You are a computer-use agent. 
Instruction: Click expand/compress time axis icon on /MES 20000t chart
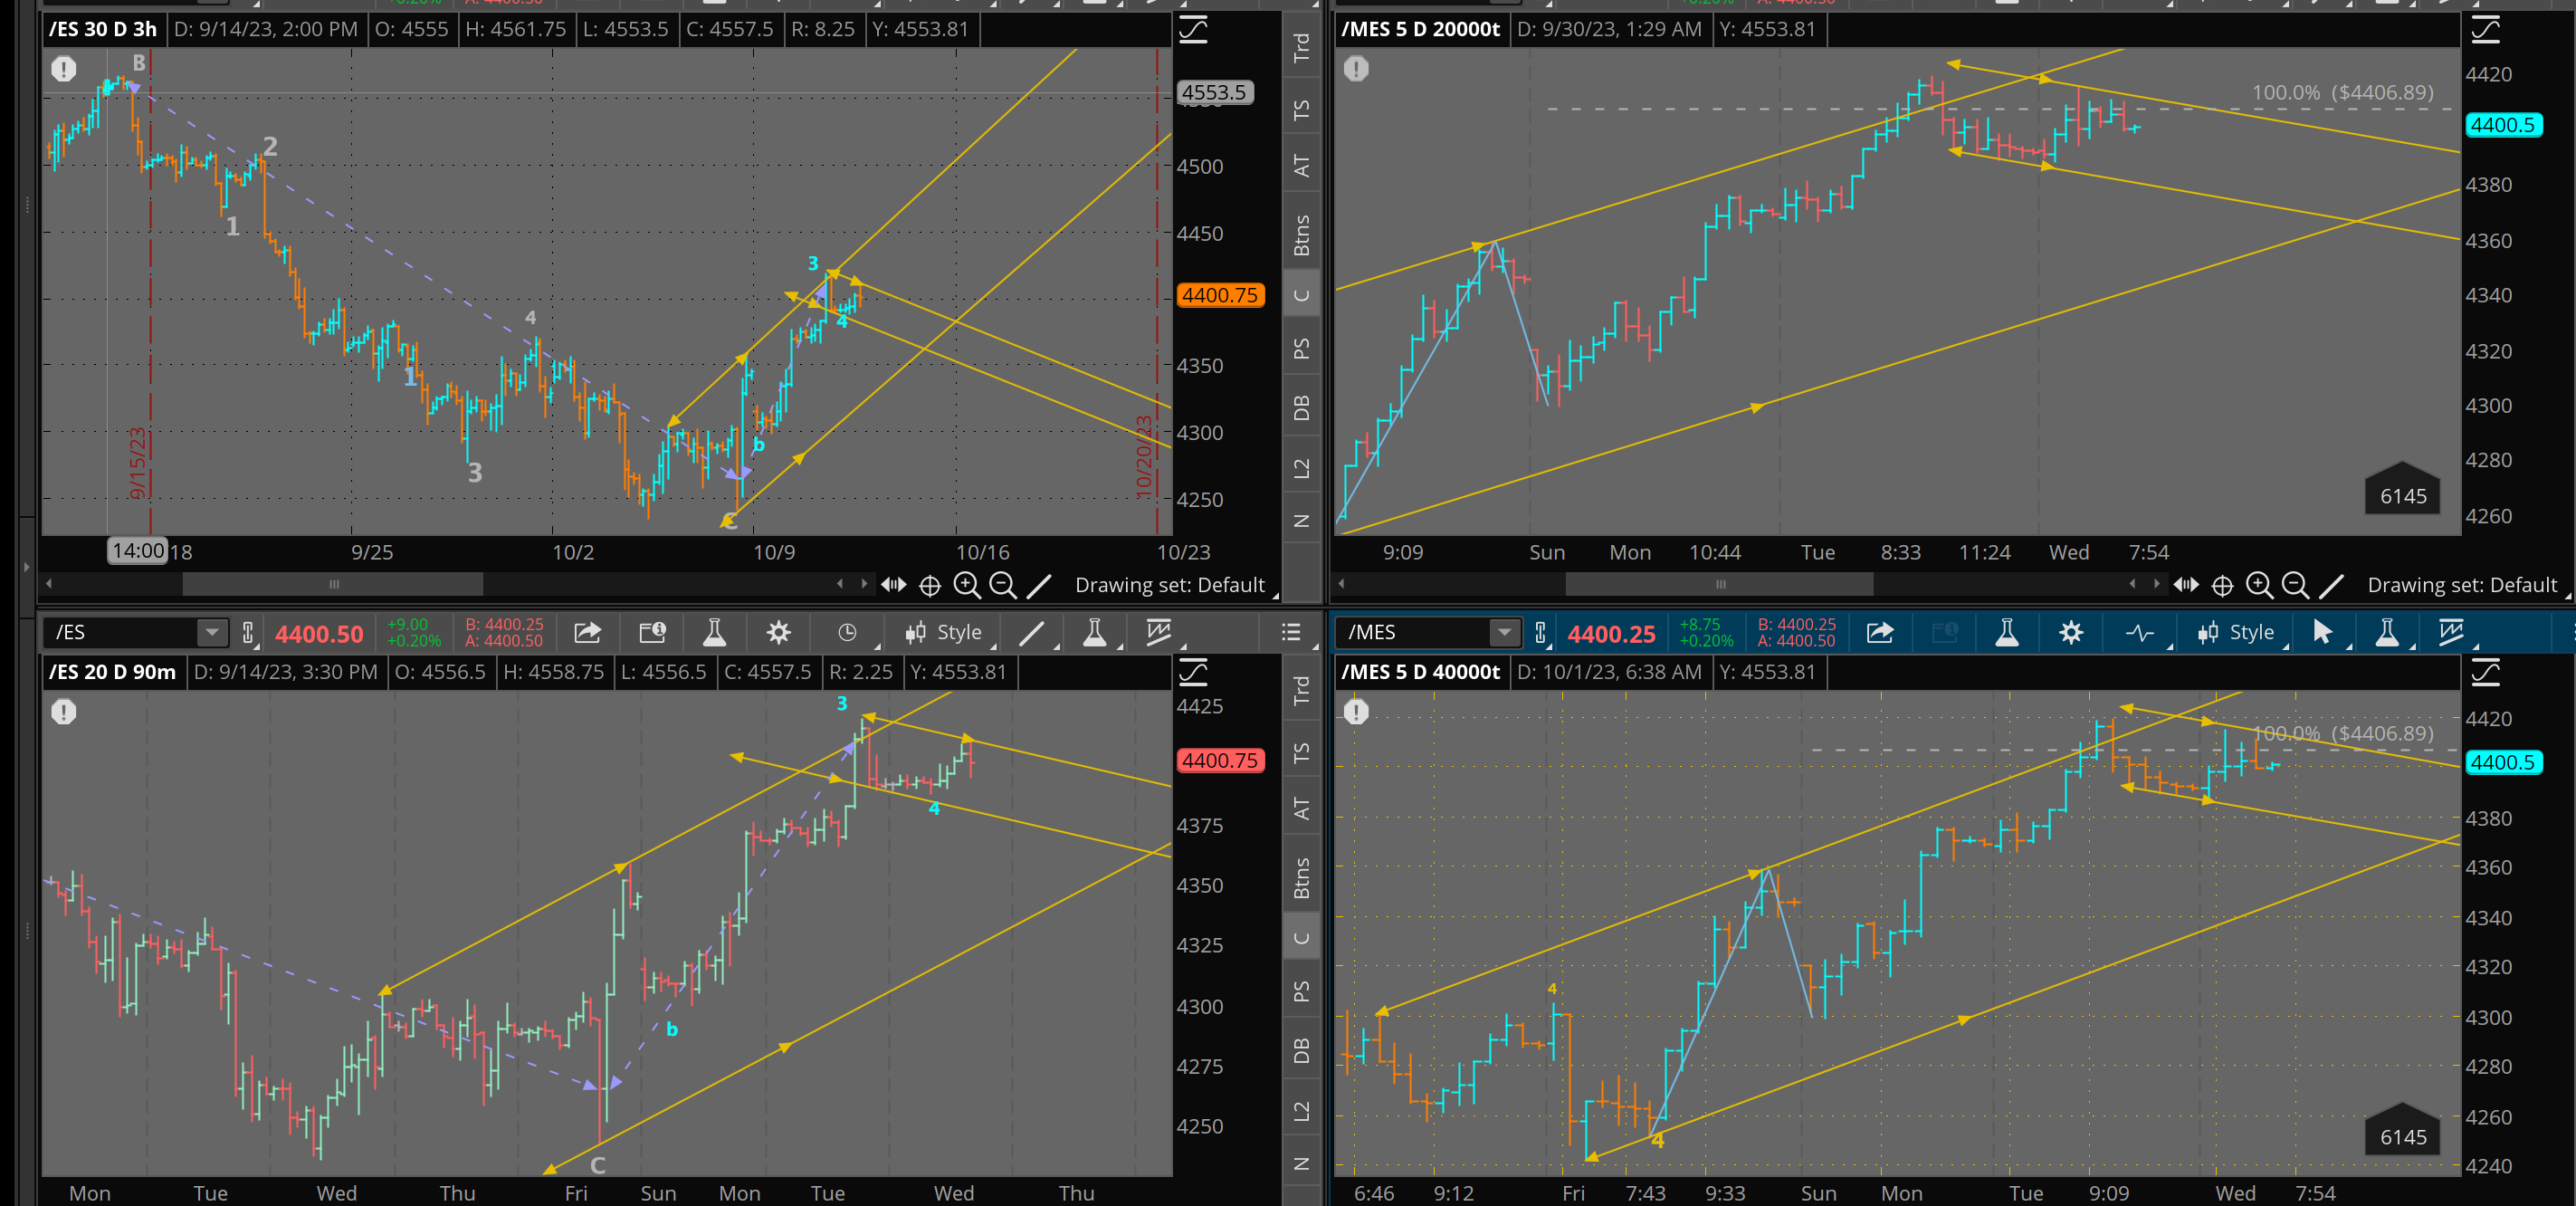tap(2186, 585)
